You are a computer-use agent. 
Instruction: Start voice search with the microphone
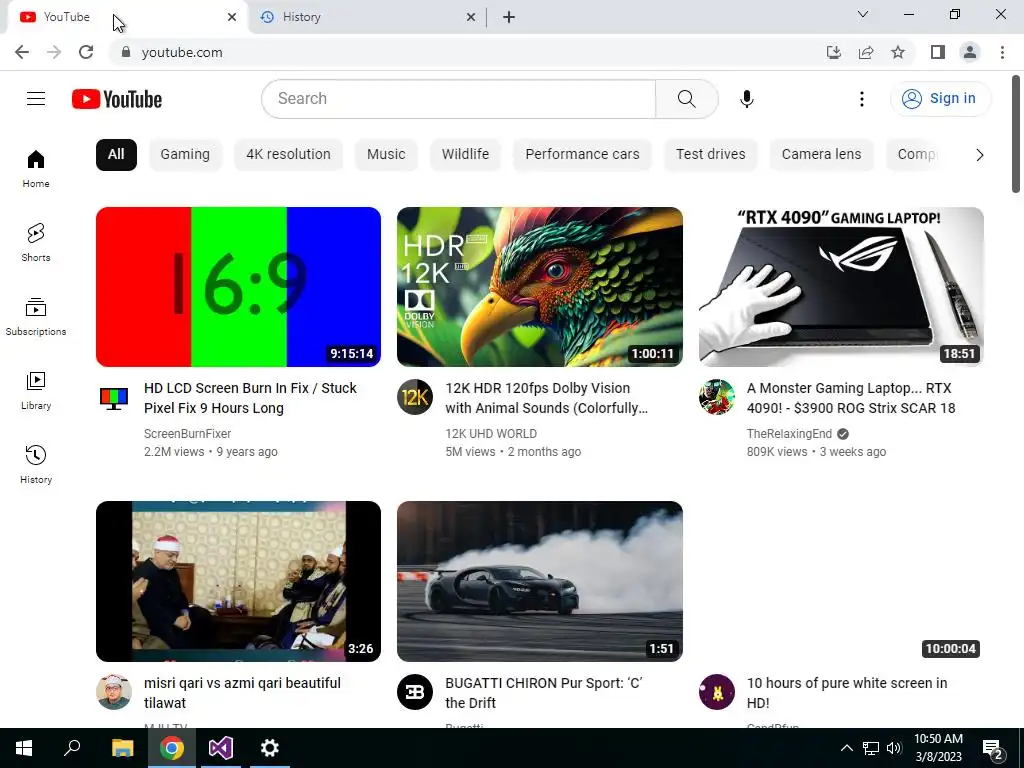tap(746, 99)
